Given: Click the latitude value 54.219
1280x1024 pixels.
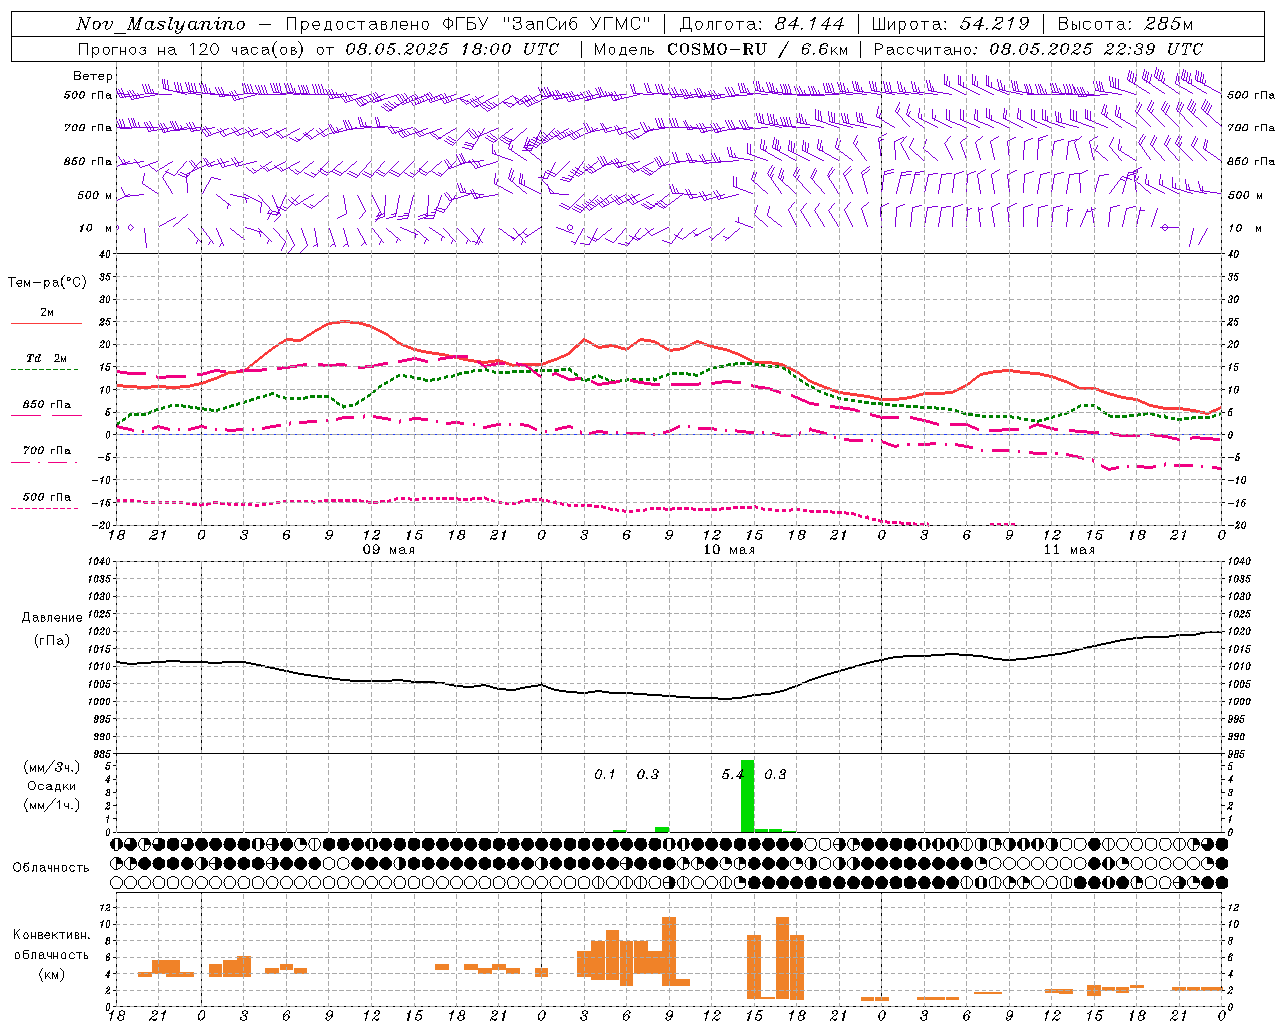Looking at the screenshot, I should coord(995,24).
